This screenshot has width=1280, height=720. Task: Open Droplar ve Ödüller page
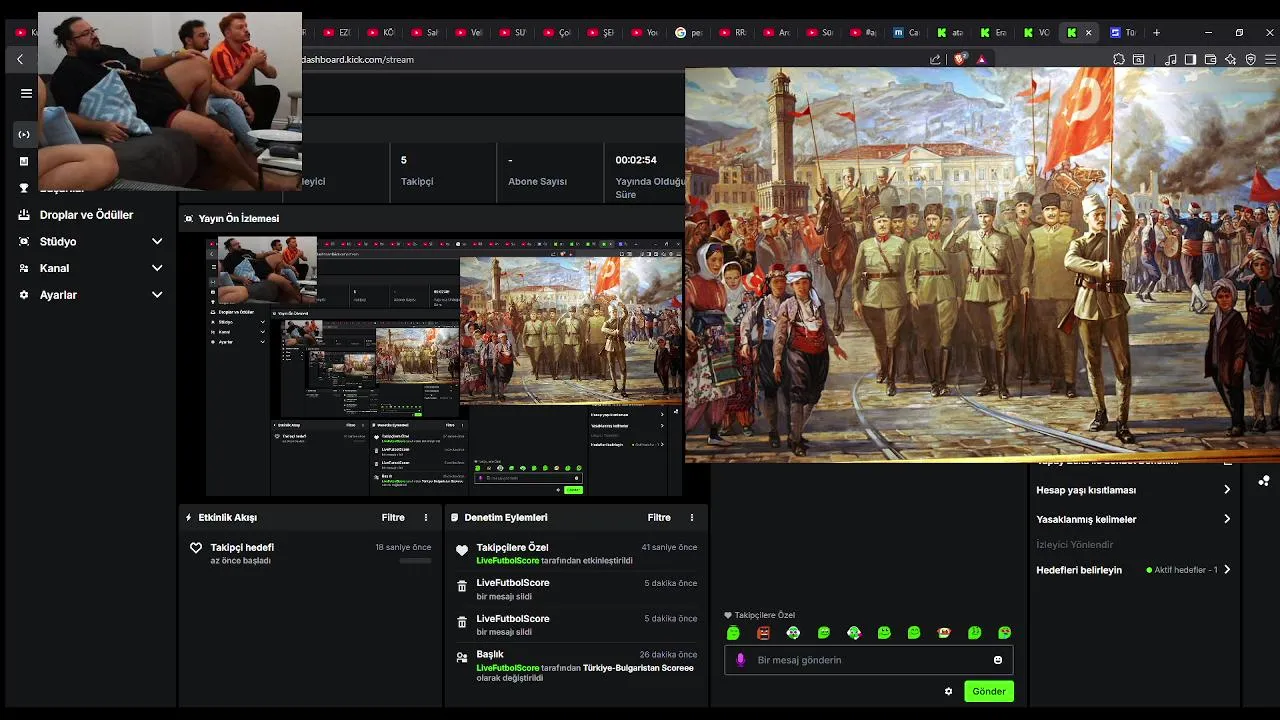(x=86, y=215)
